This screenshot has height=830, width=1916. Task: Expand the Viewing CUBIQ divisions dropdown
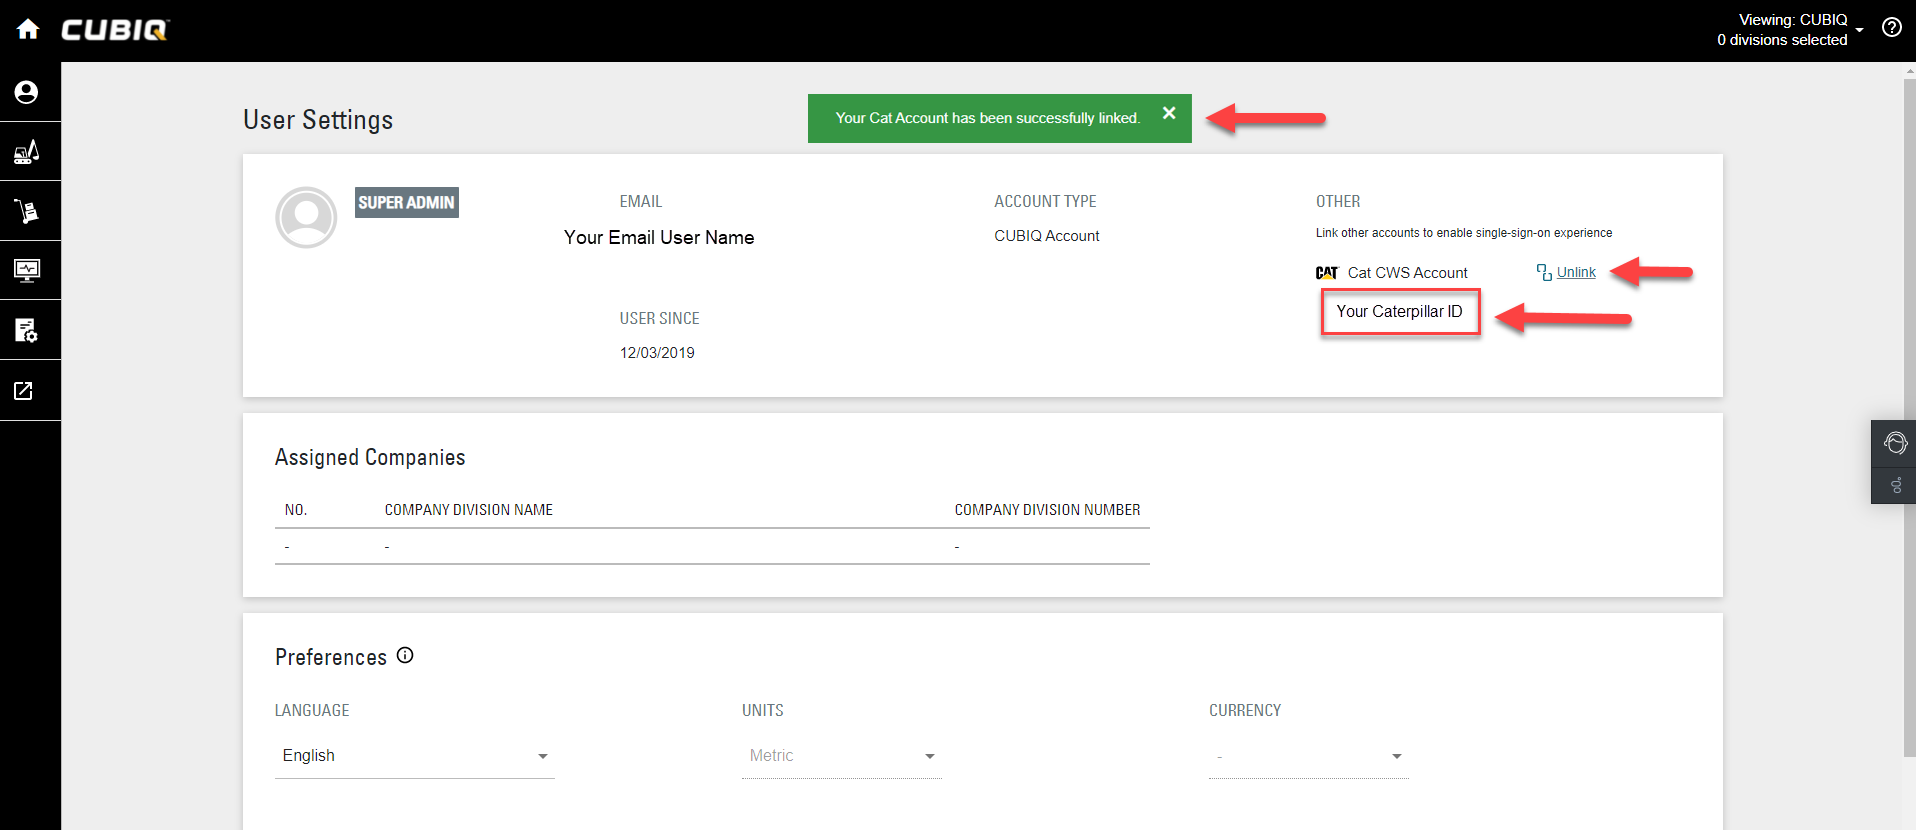click(1859, 30)
